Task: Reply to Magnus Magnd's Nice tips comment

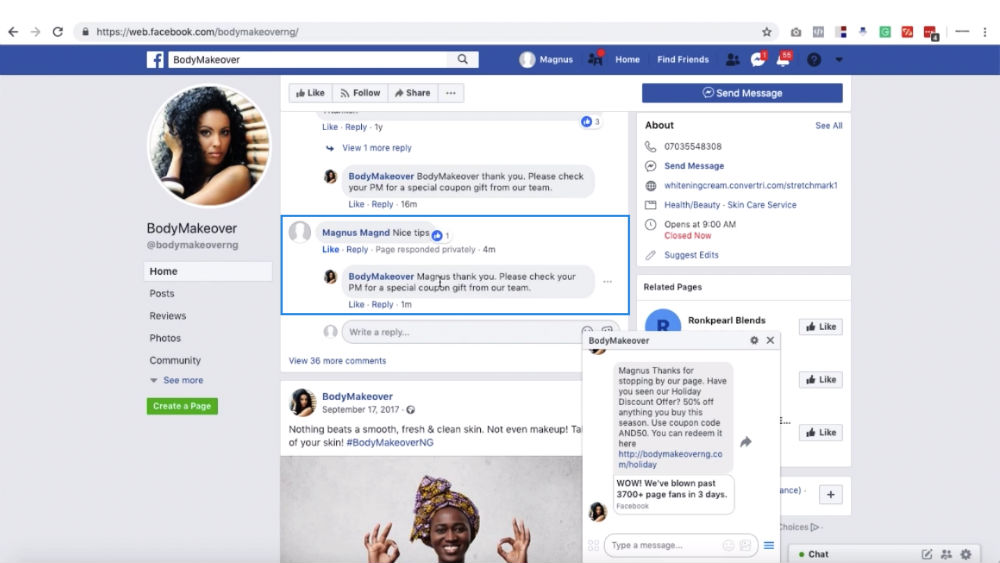Action: pos(357,249)
